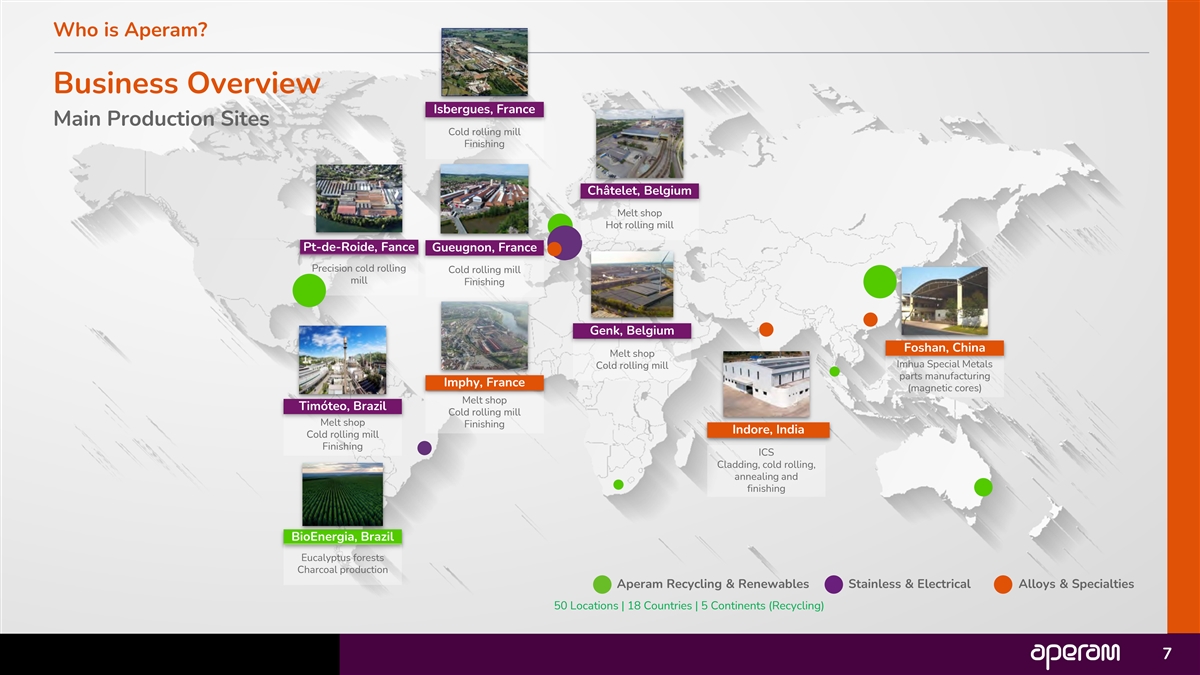Select the Imphy, France orange label
Image resolution: width=1200 pixels, height=675 pixels.
pyautogui.click(x=484, y=383)
